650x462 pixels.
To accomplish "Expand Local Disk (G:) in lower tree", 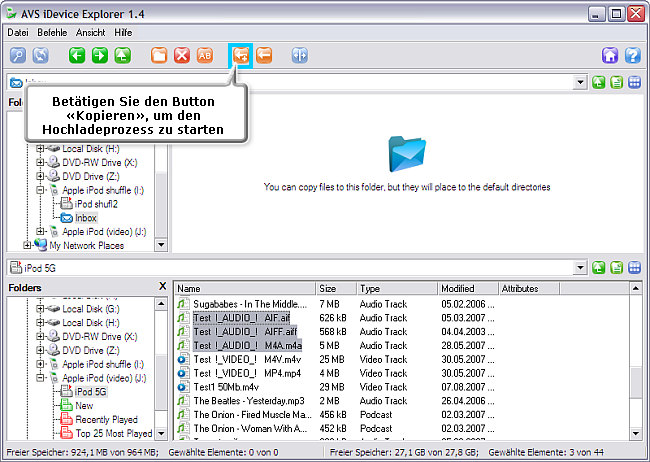I will [x=40, y=309].
